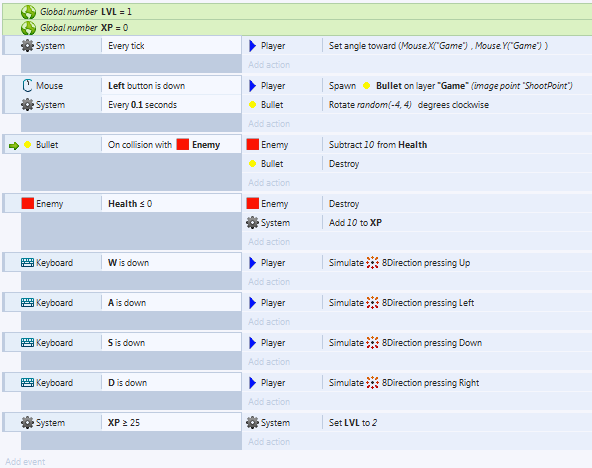Click the Keyboard icon for D is down
This screenshot has height=468, width=592.
click(27, 383)
